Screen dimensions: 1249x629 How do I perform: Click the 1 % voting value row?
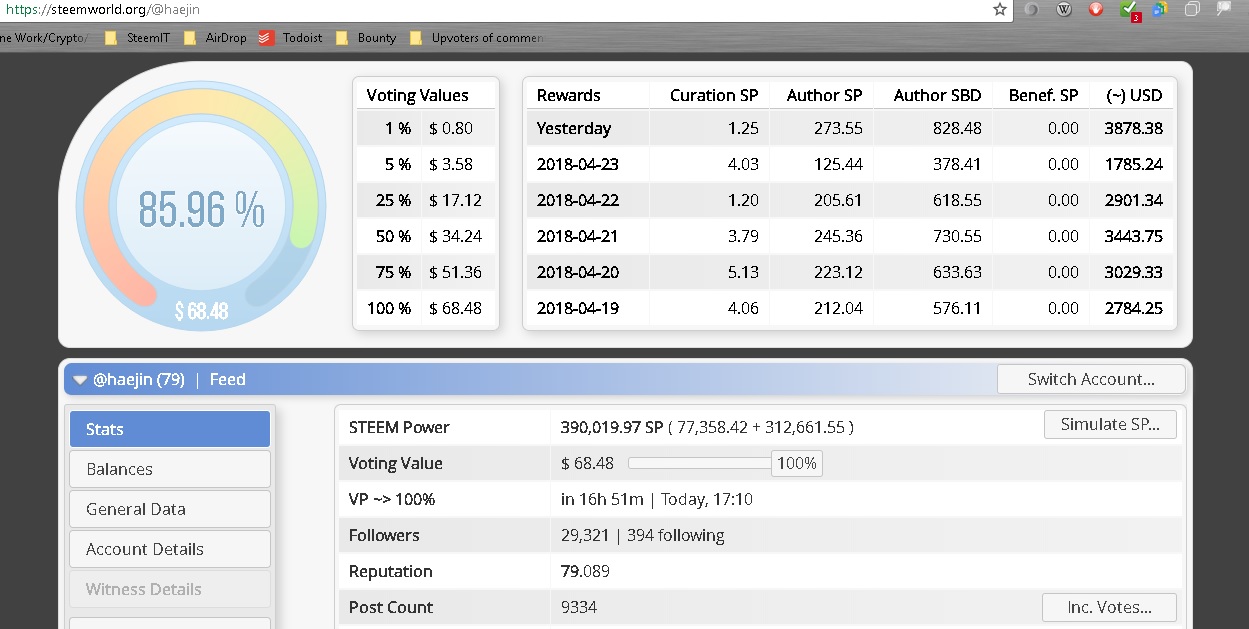tap(426, 128)
